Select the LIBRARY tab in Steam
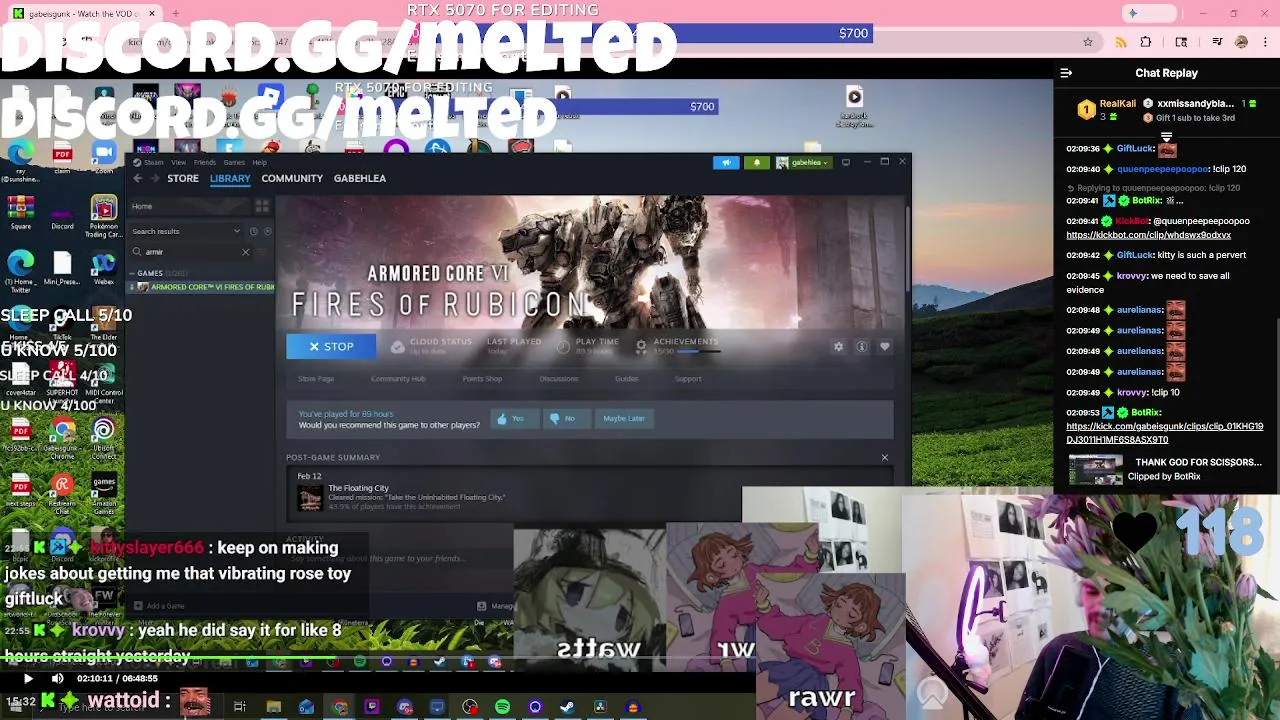 [230, 178]
